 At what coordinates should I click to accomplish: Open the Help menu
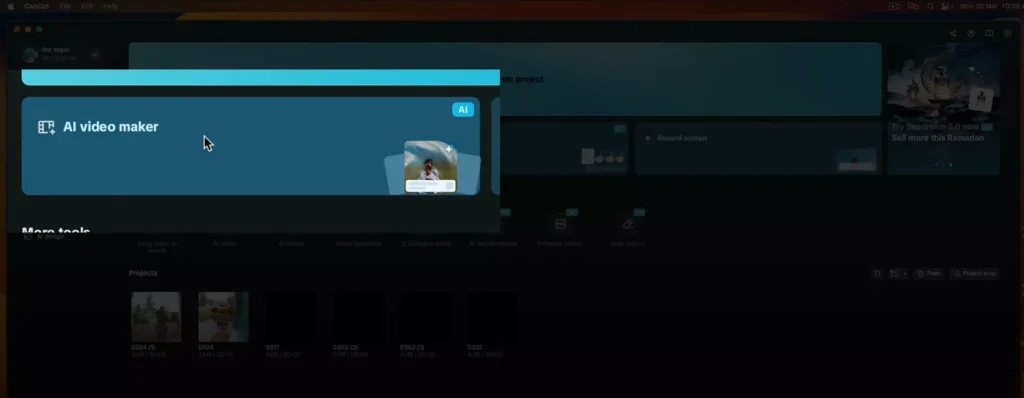point(110,6)
